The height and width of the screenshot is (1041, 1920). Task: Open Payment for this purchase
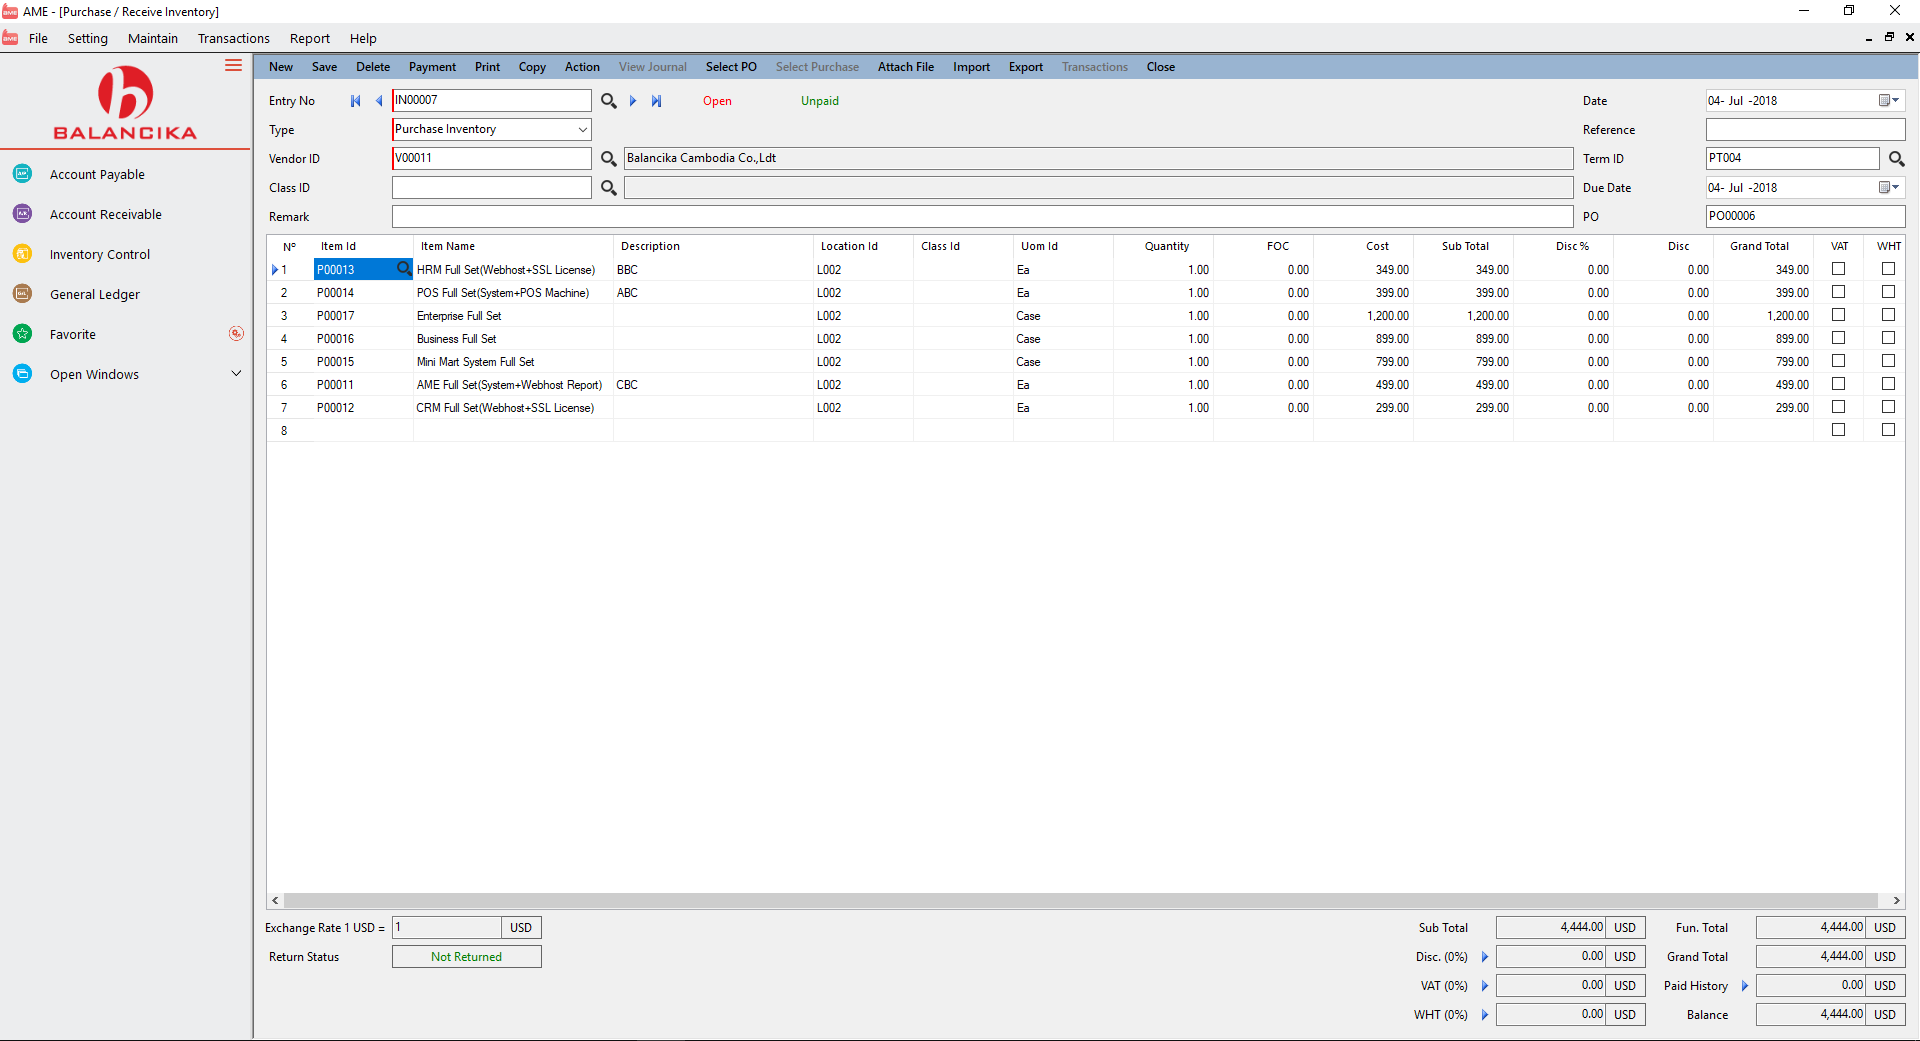[432, 67]
